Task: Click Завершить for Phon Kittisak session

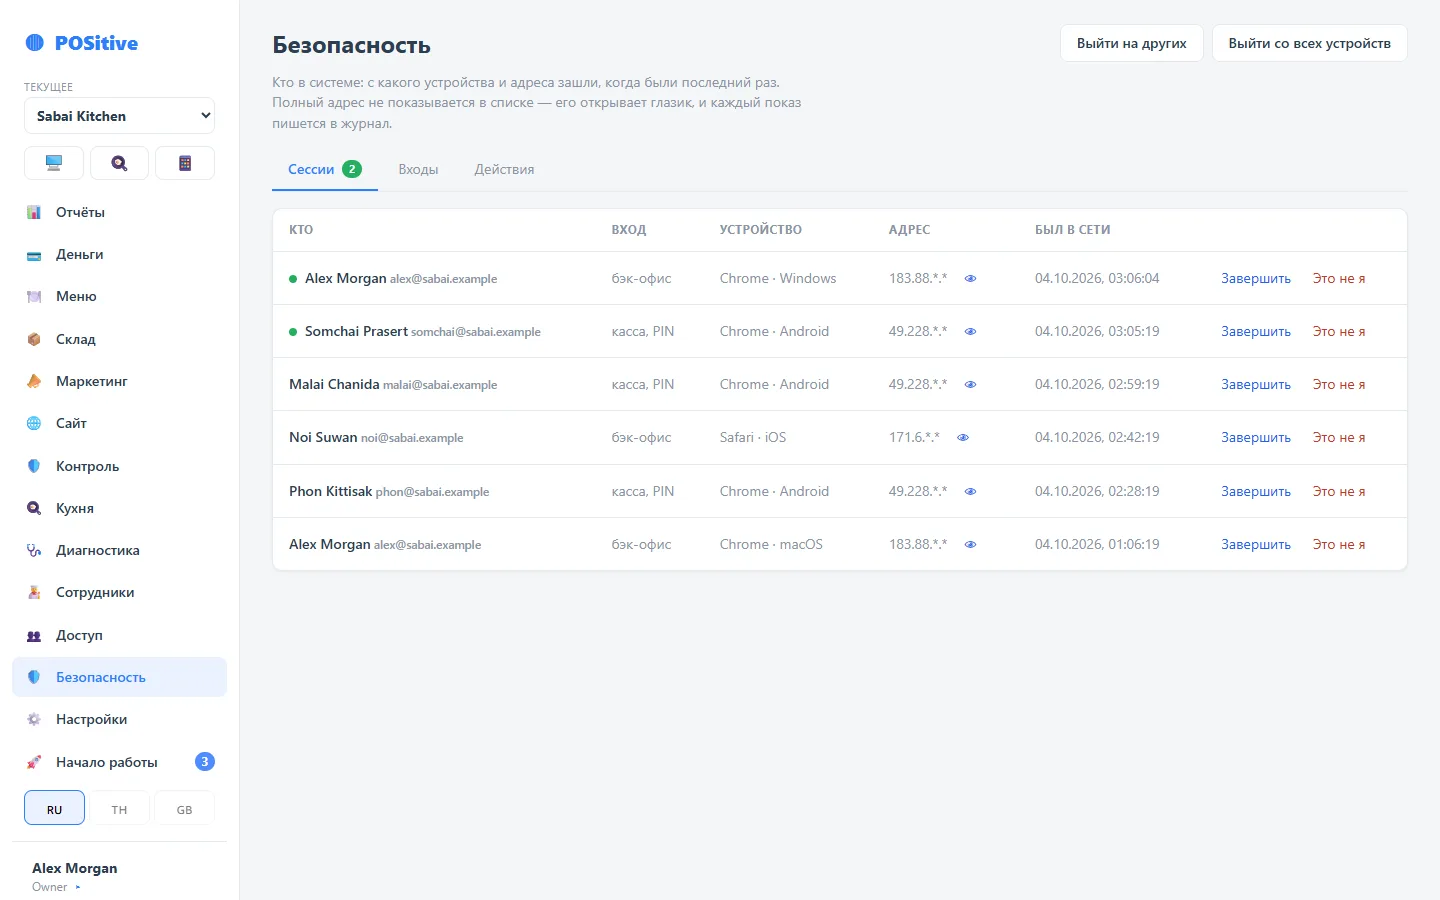Action: (1256, 492)
